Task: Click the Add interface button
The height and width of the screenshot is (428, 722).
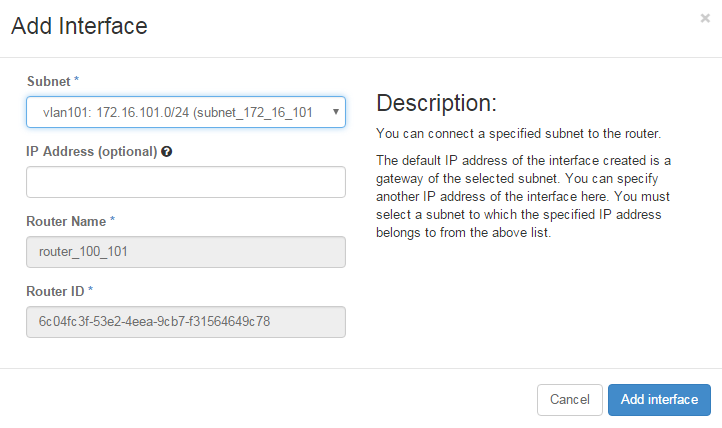Action: pos(659,399)
